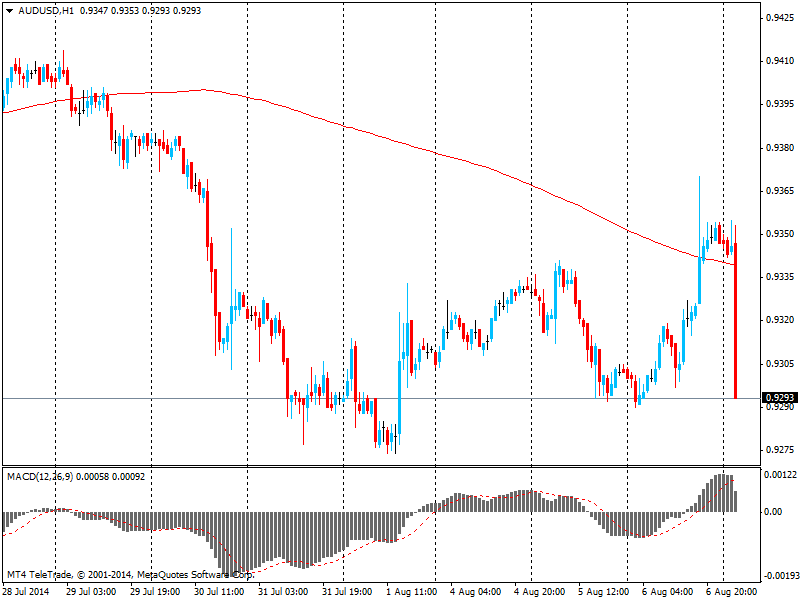
Task: Click the 0.9305 price scale label
Action: click(780, 363)
